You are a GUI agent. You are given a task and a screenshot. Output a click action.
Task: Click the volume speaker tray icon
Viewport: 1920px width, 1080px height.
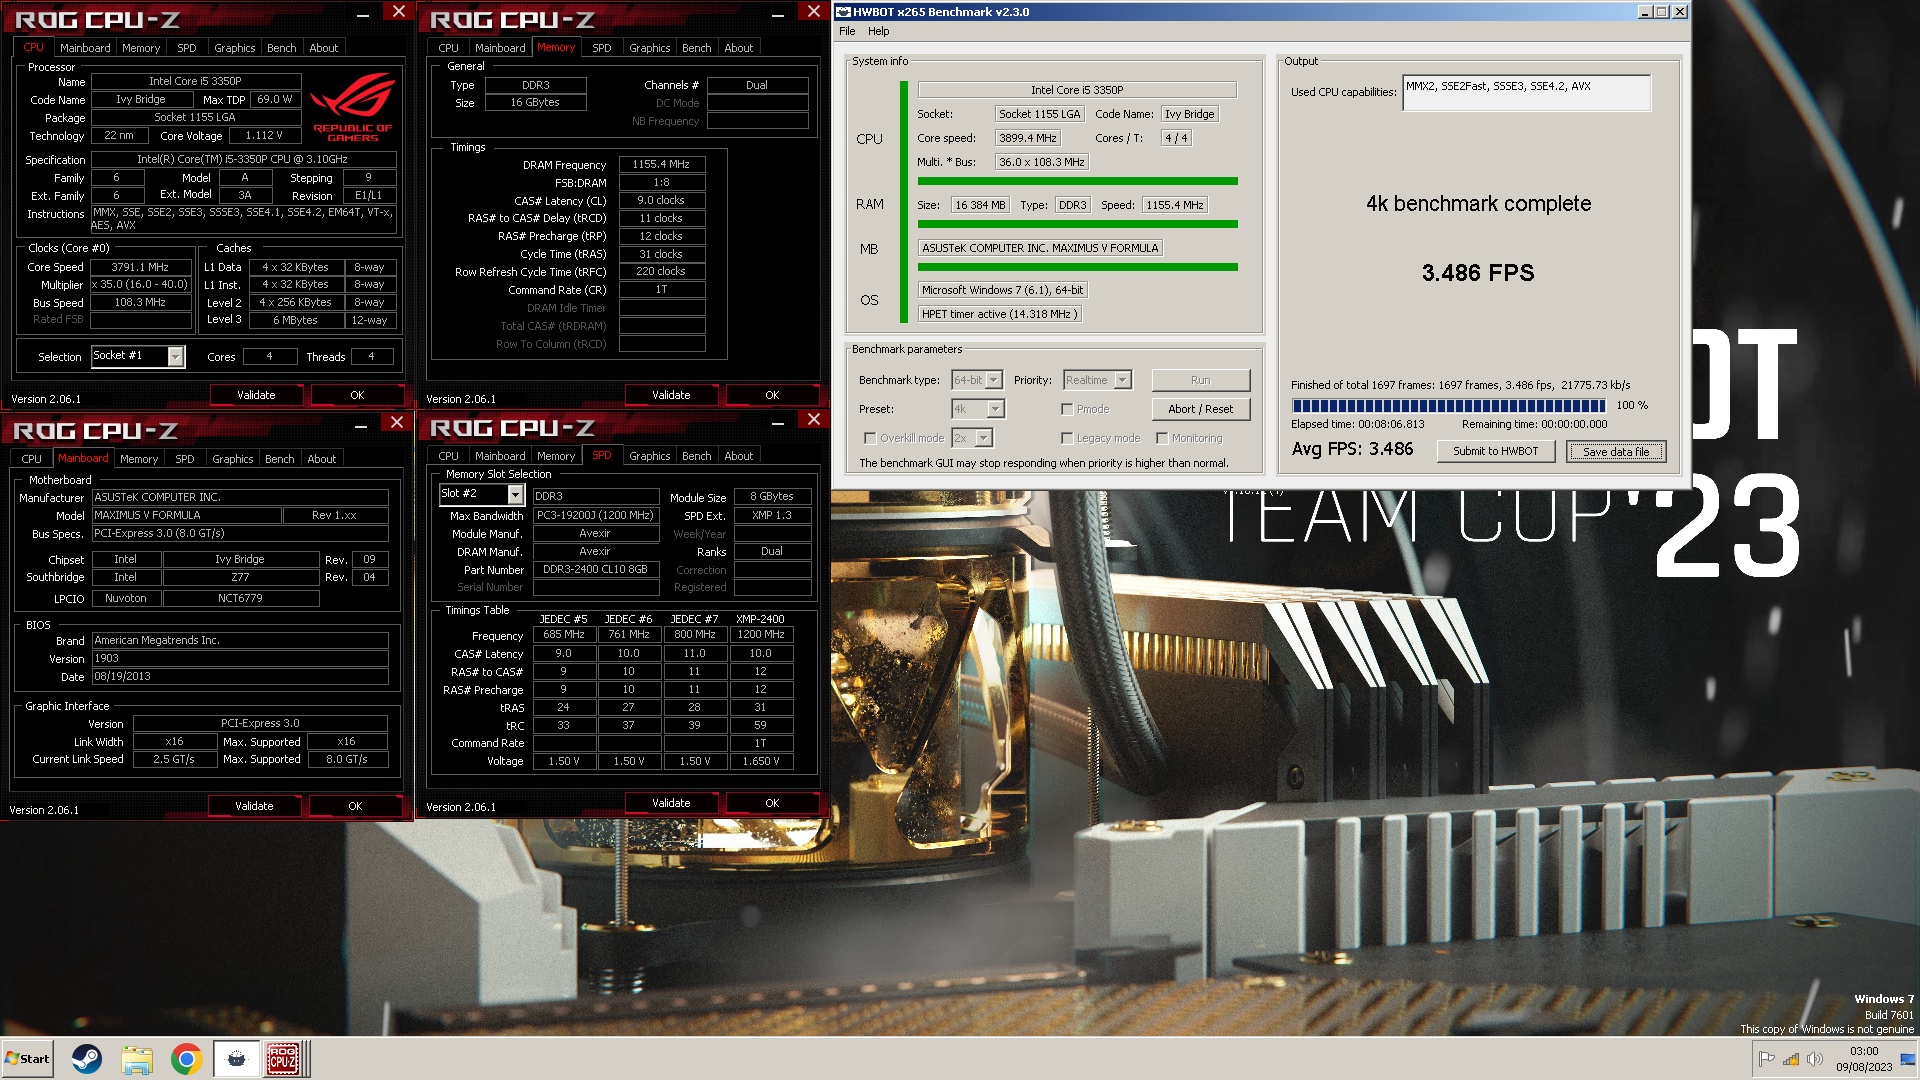tap(1814, 1060)
